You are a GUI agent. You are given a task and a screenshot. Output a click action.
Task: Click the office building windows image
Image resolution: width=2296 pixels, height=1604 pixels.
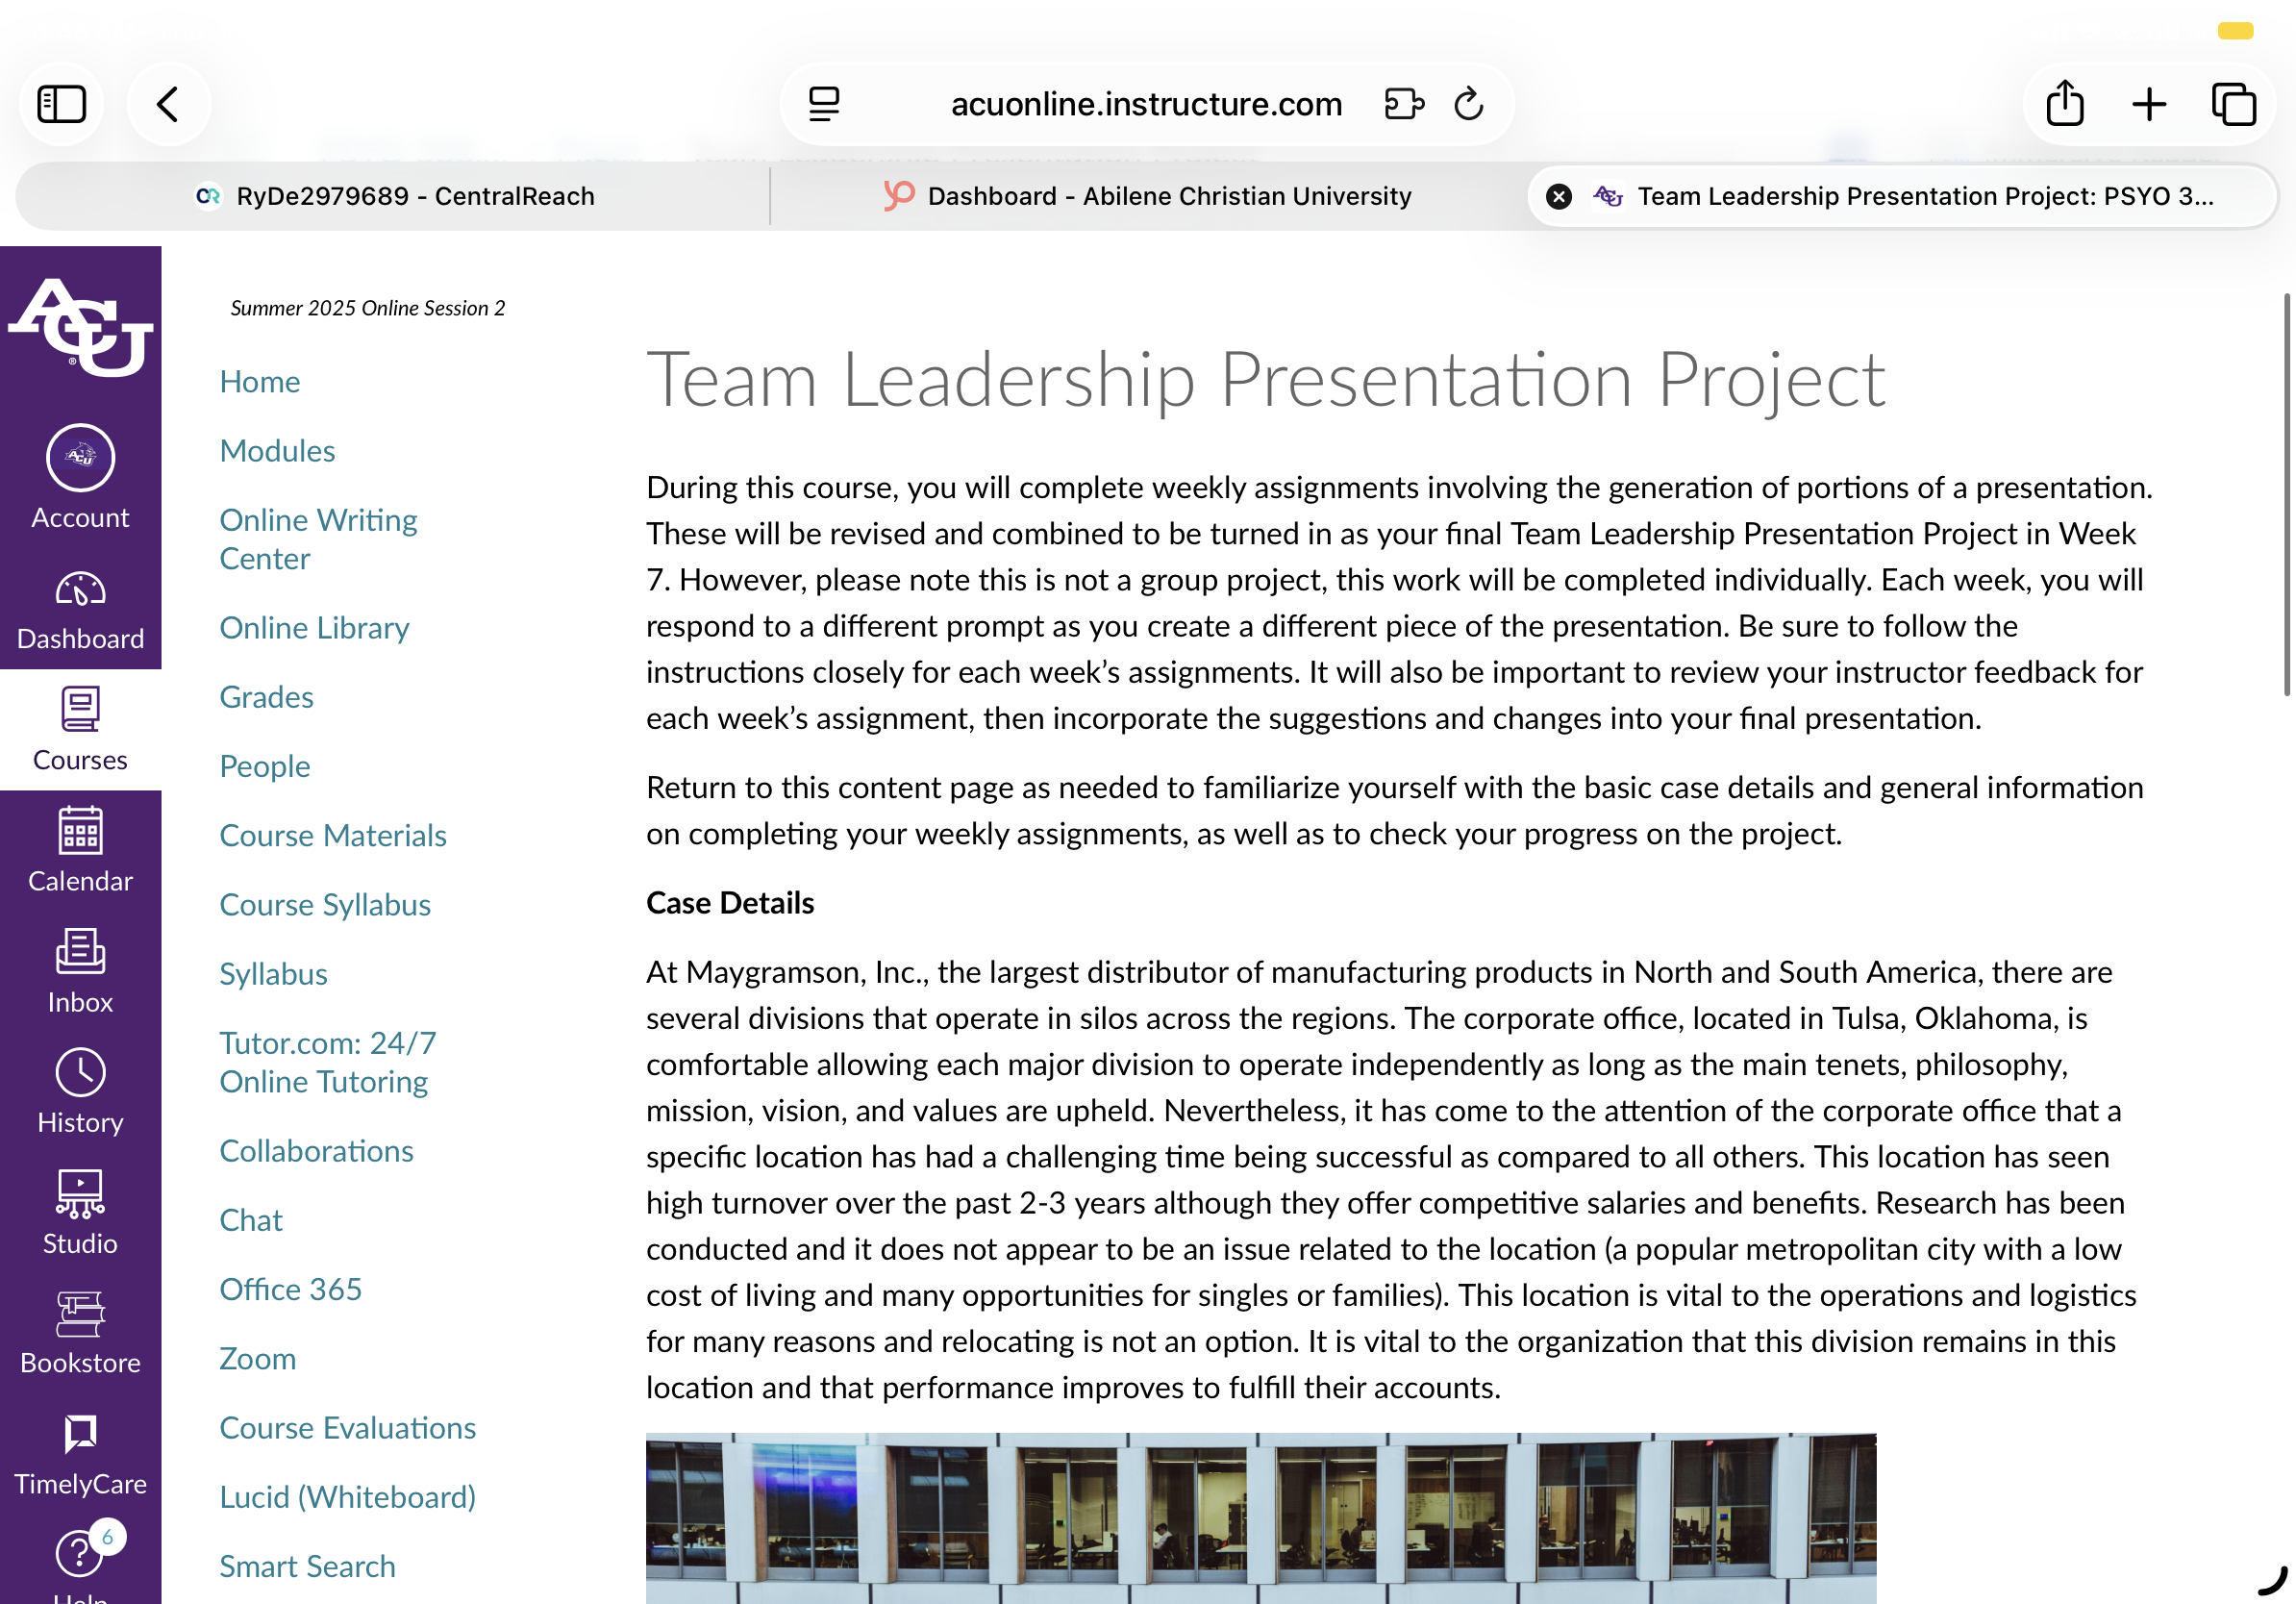(x=1260, y=1518)
